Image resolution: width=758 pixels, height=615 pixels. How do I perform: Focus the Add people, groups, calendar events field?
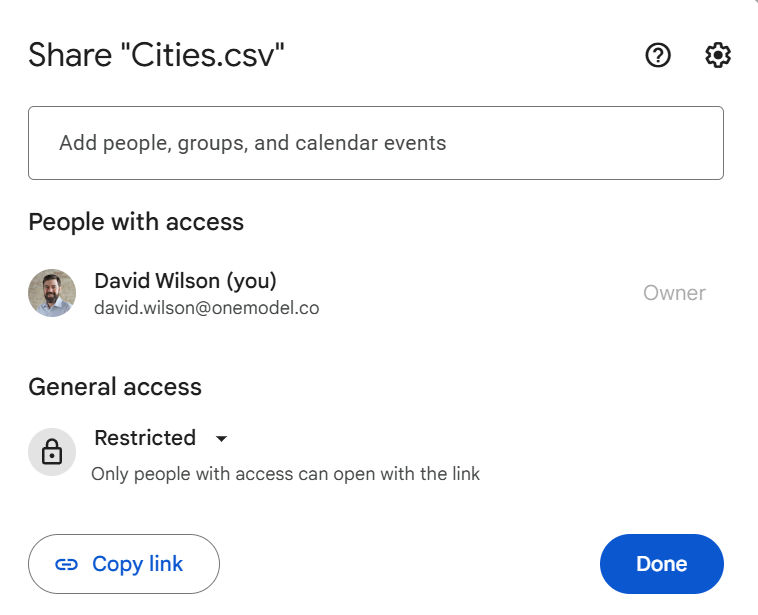pyautogui.click(x=375, y=143)
